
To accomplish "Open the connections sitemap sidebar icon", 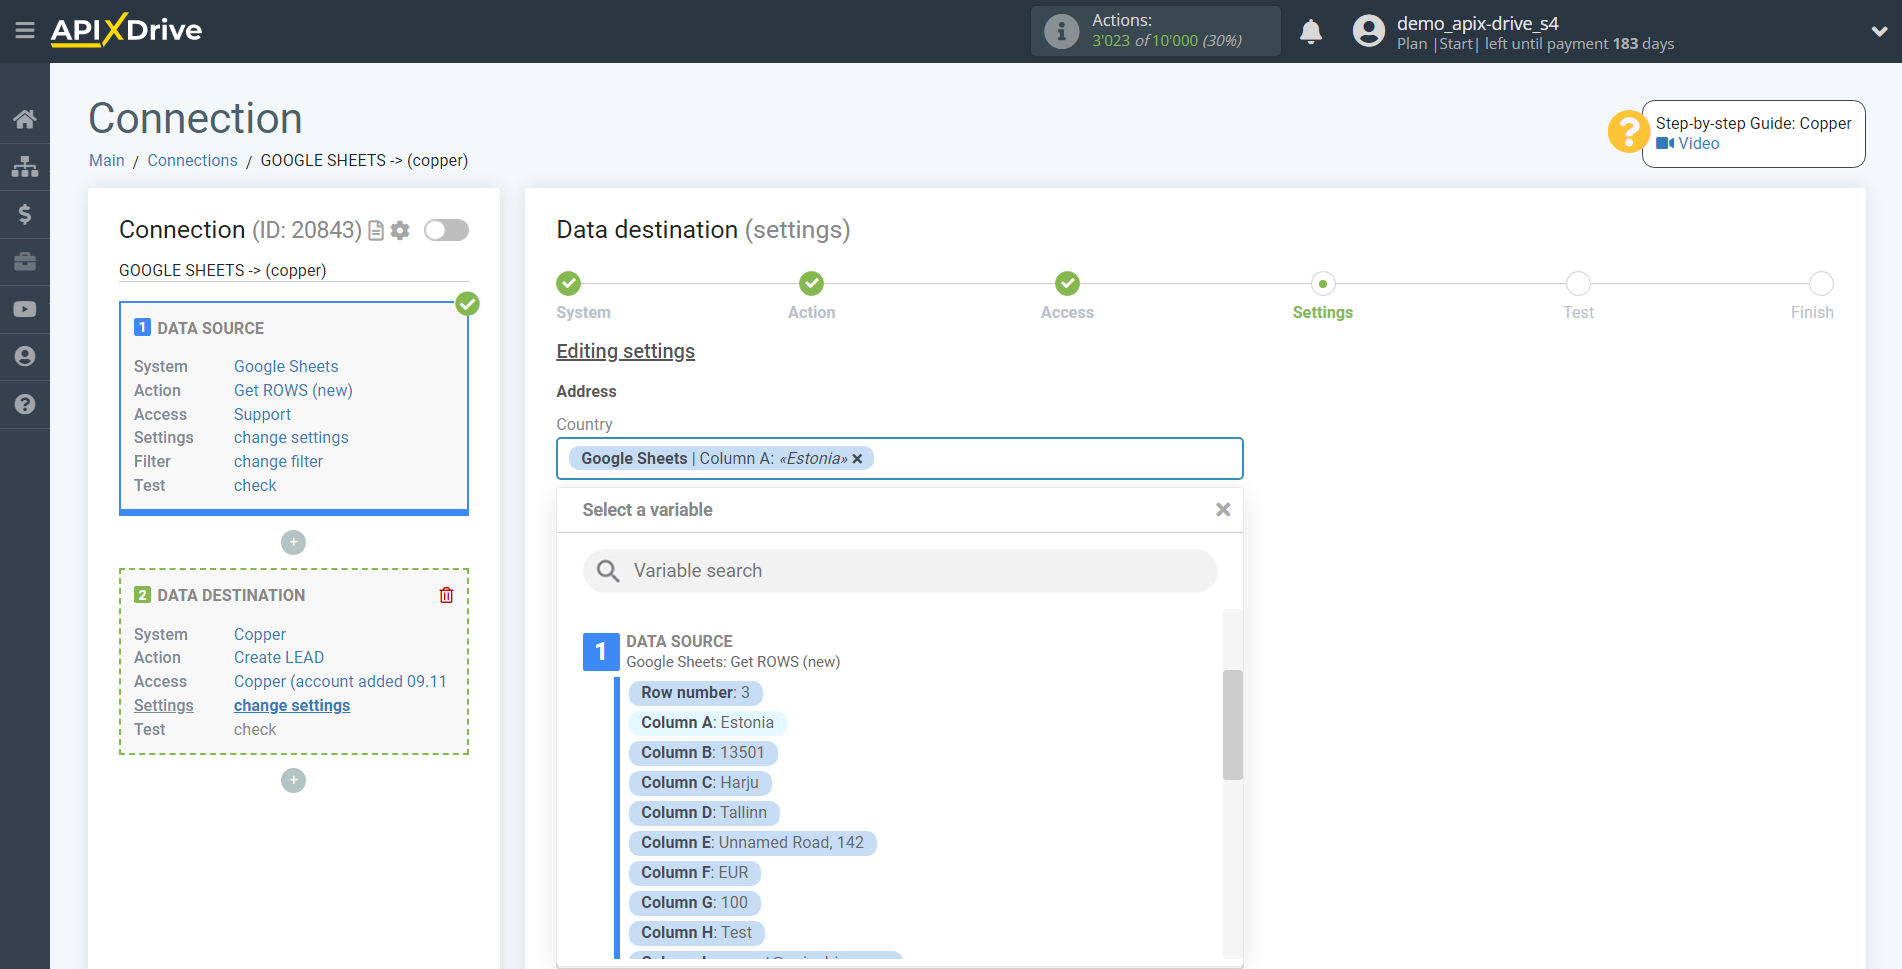I will pyautogui.click(x=25, y=166).
